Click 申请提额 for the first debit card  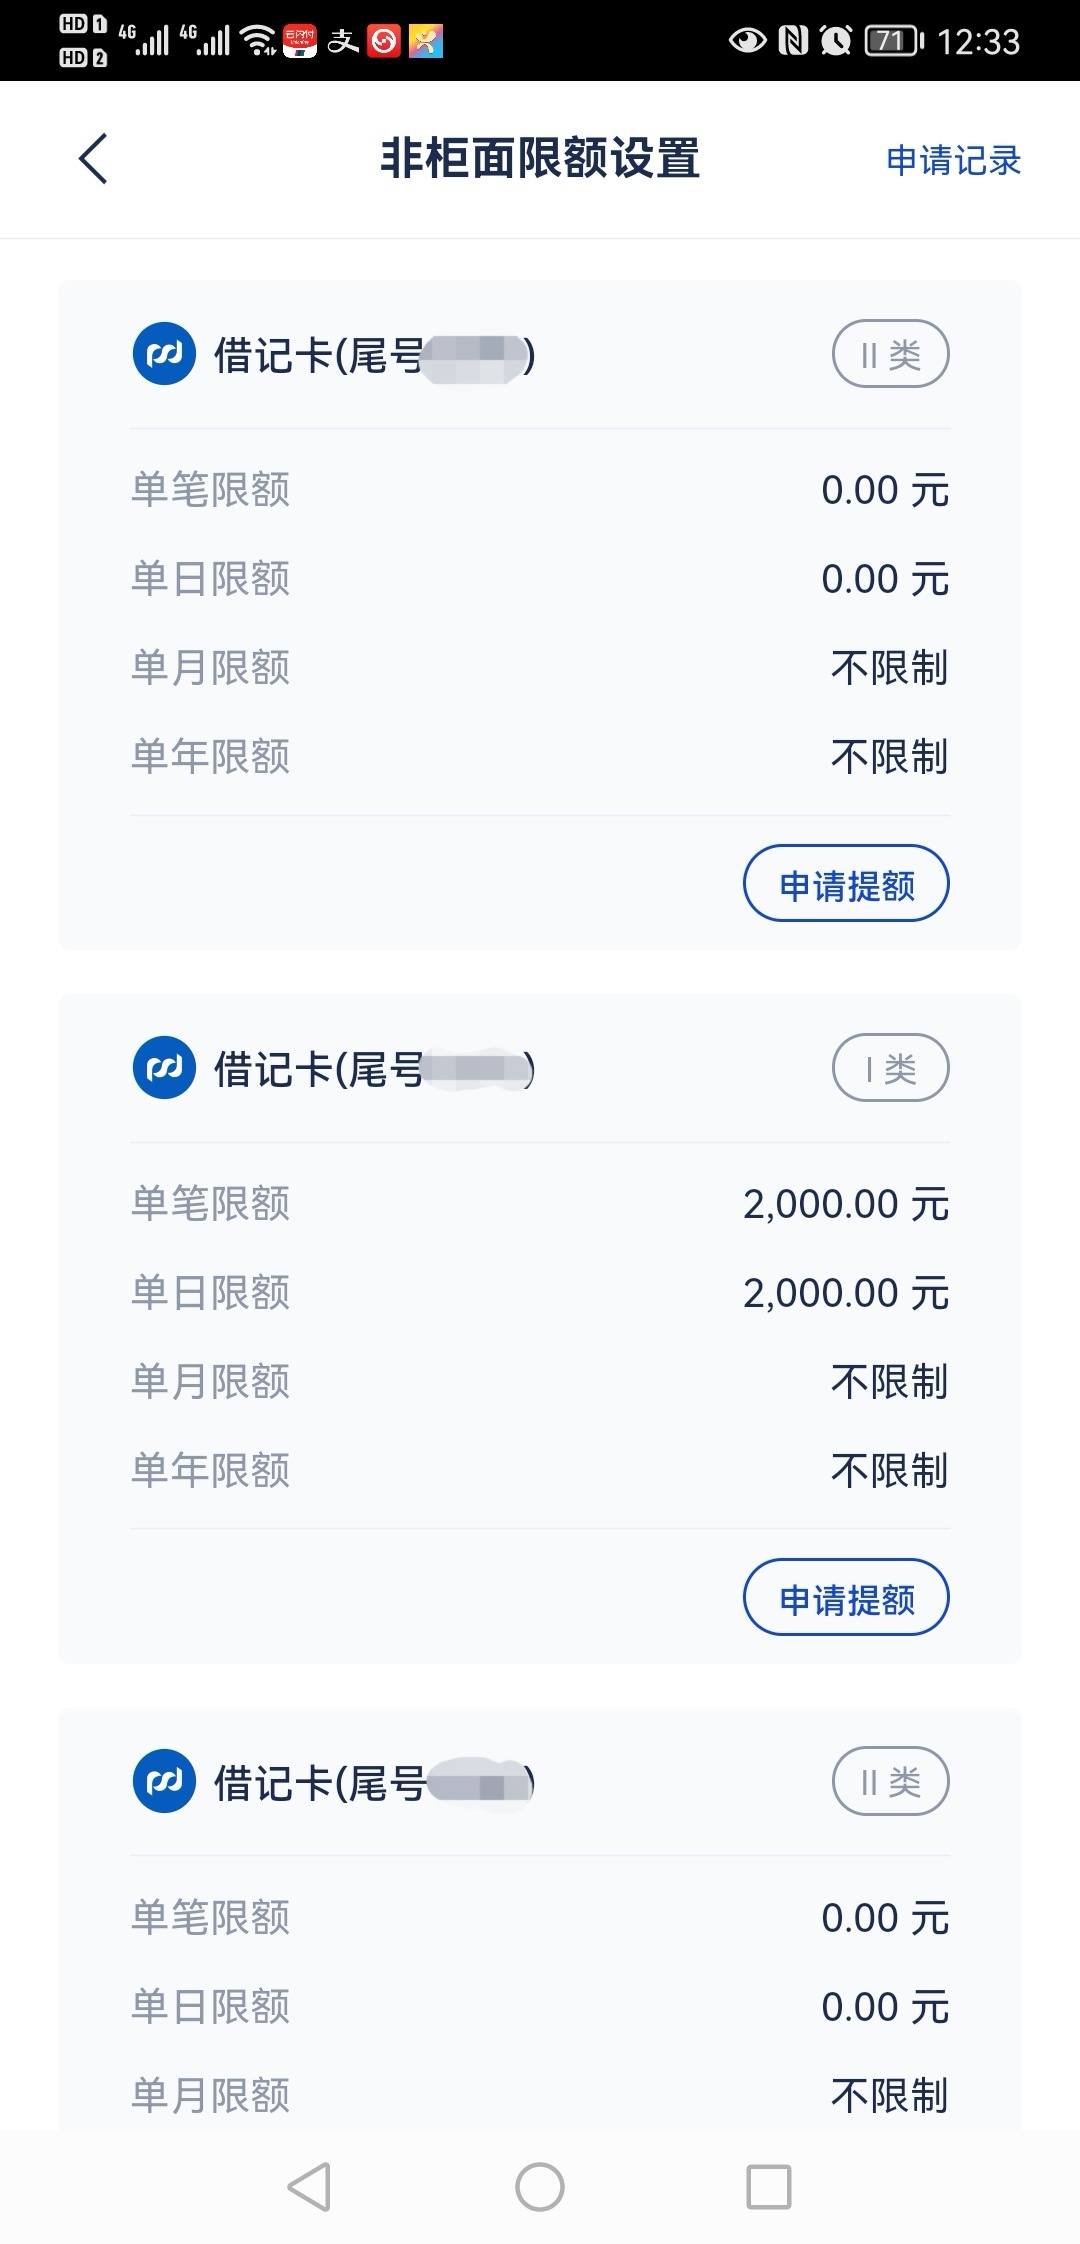pos(846,884)
